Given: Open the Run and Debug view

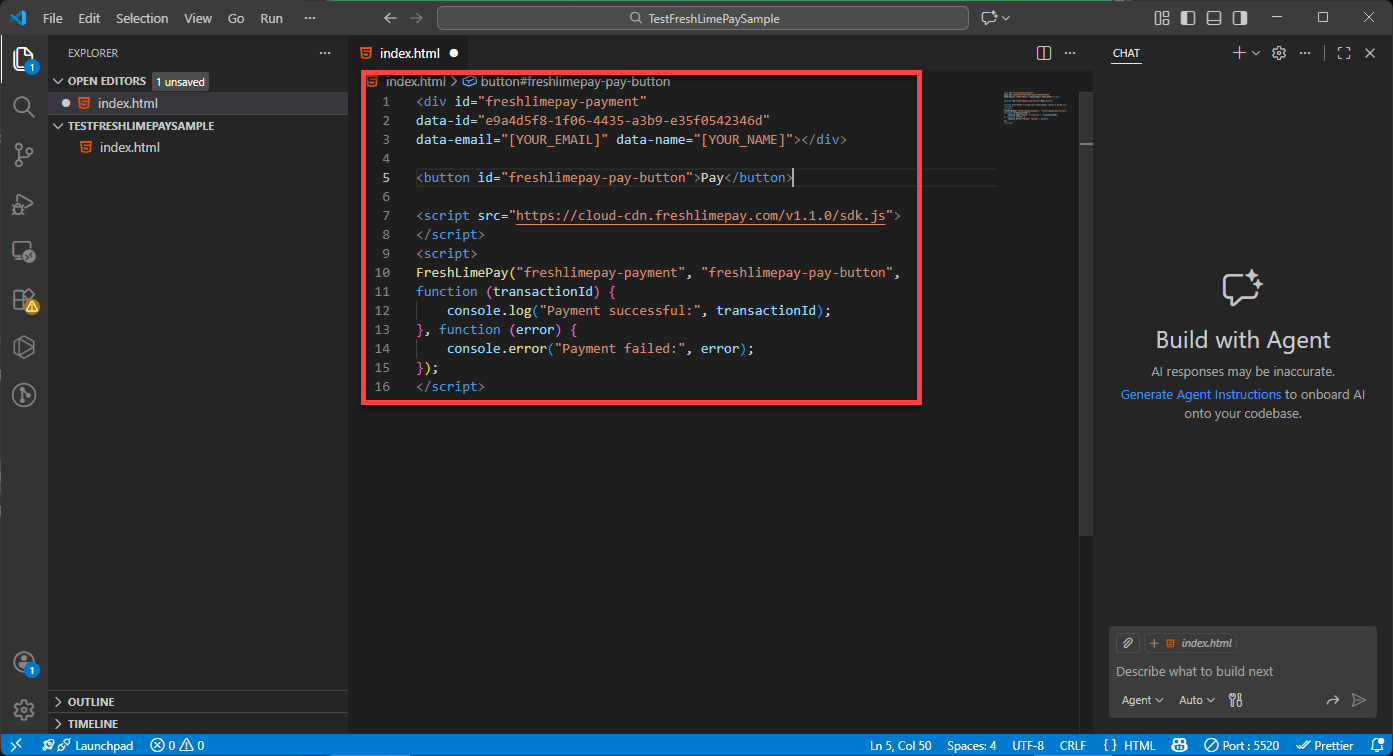Looking at the screenshot, I should pyautogui.click(x=23, y=204).
